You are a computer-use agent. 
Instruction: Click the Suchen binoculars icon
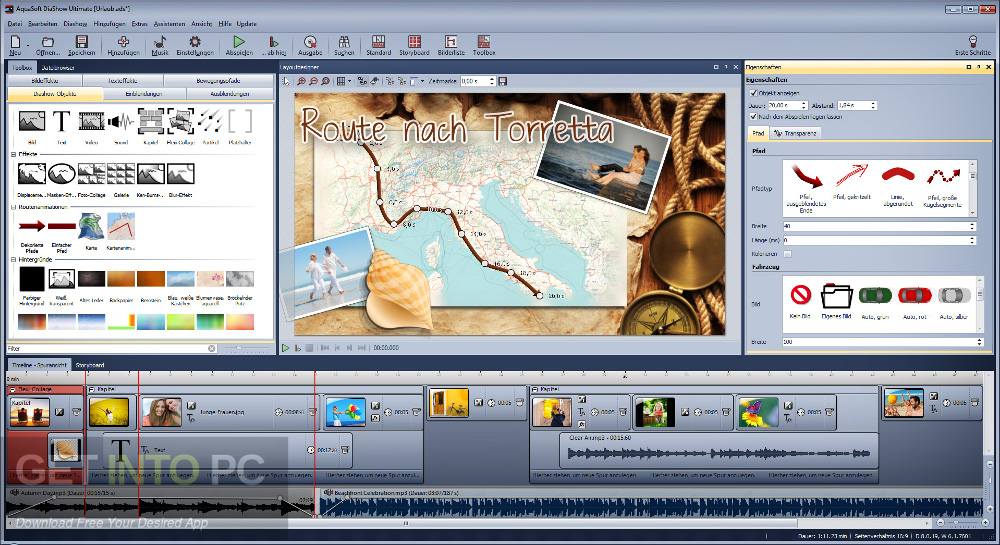point(344,42)
